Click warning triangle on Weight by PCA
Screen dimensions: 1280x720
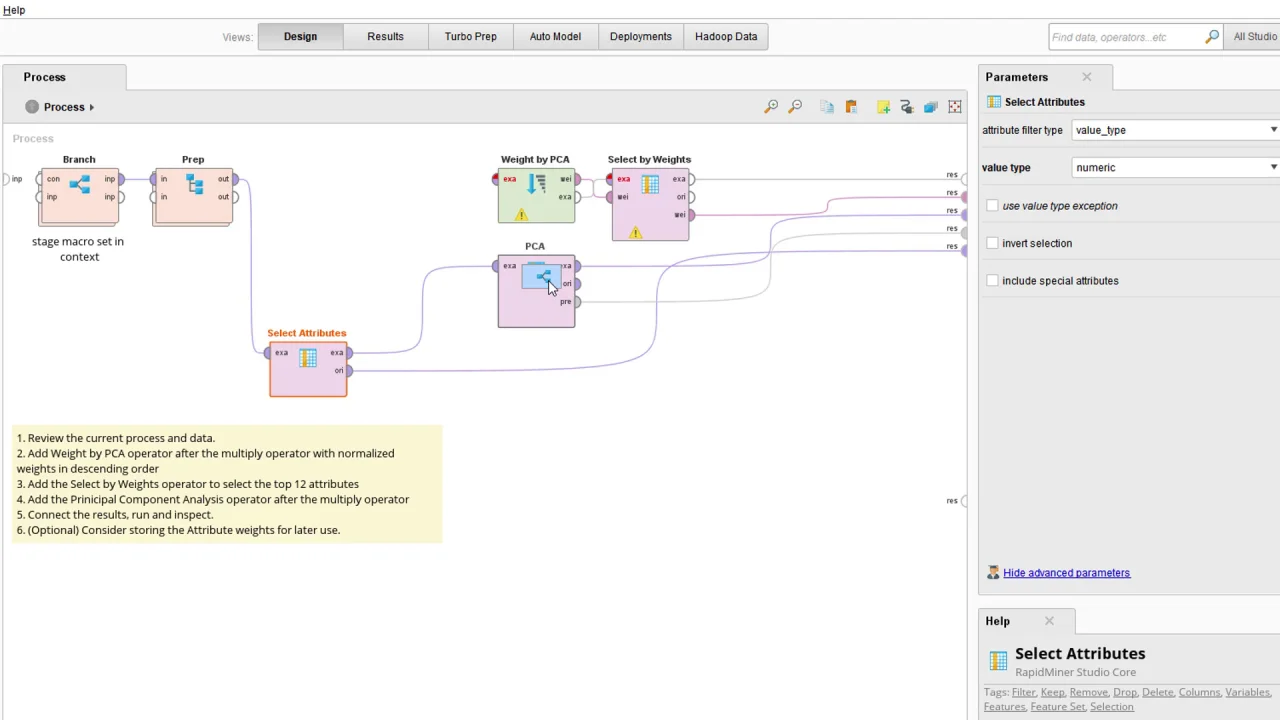(521, 215)
